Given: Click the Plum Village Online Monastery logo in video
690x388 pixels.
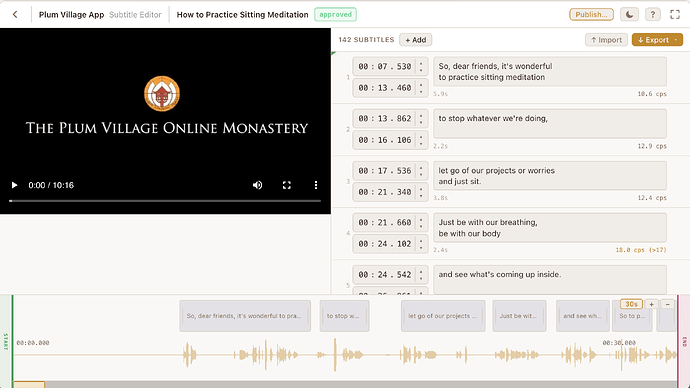Looking at the screenshot, I should pyautogui.click(x=162, y=94).
